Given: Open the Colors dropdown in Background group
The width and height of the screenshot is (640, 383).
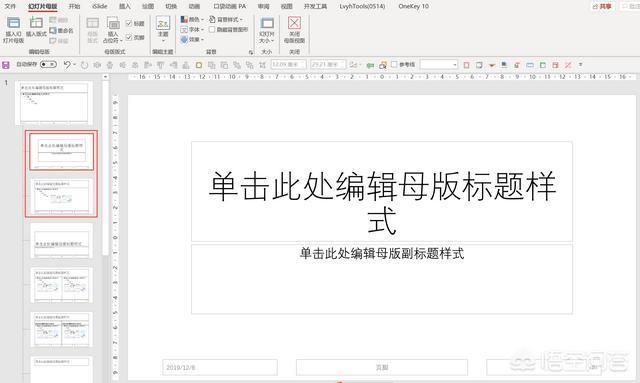Looking at the screenshot, I should [192, 20].
